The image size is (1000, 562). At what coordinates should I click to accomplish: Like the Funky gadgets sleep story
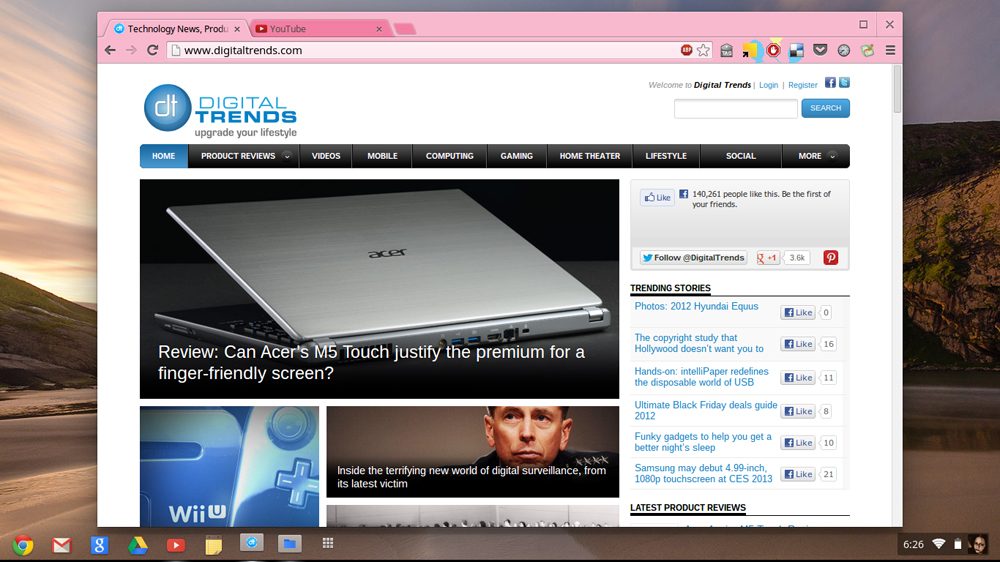click(798, 443)
